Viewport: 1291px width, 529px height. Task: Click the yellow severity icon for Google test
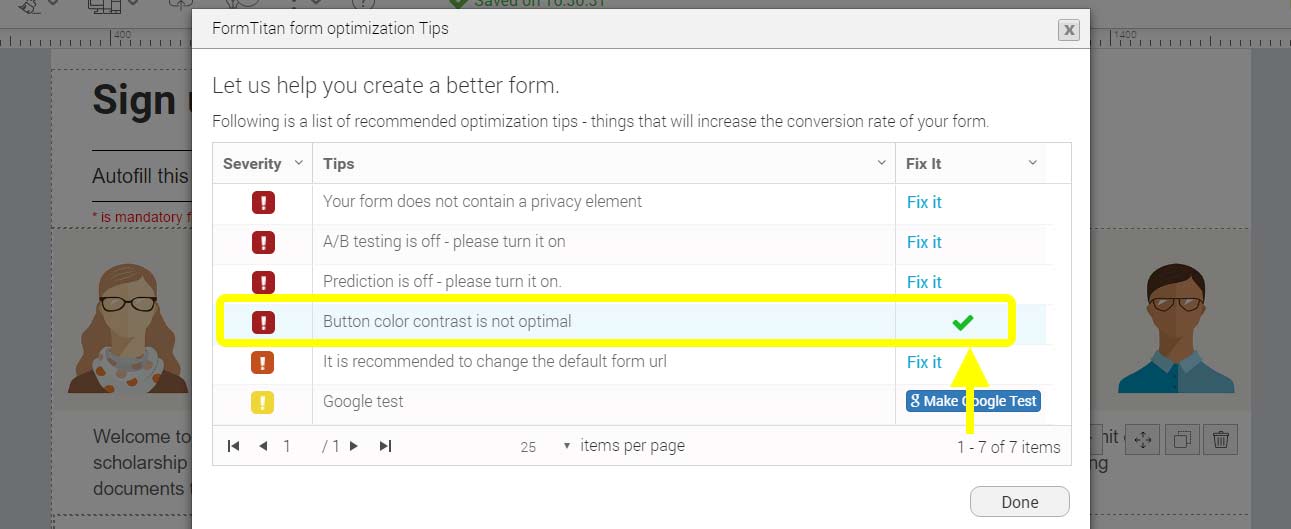pos(263,402)
